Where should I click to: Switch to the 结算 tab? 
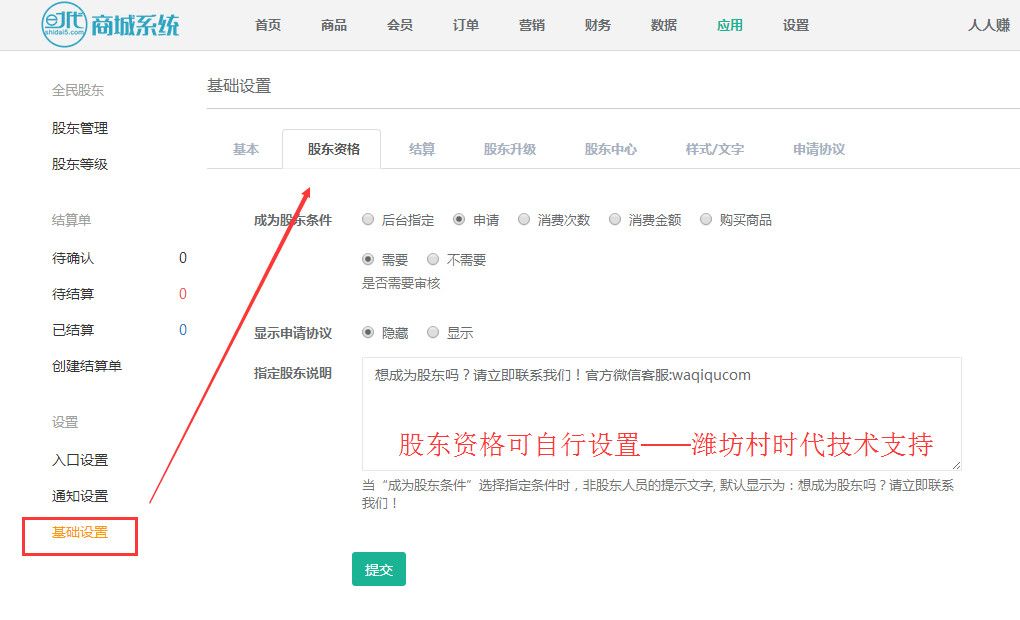pyautogui.click(x=422, y=149)
